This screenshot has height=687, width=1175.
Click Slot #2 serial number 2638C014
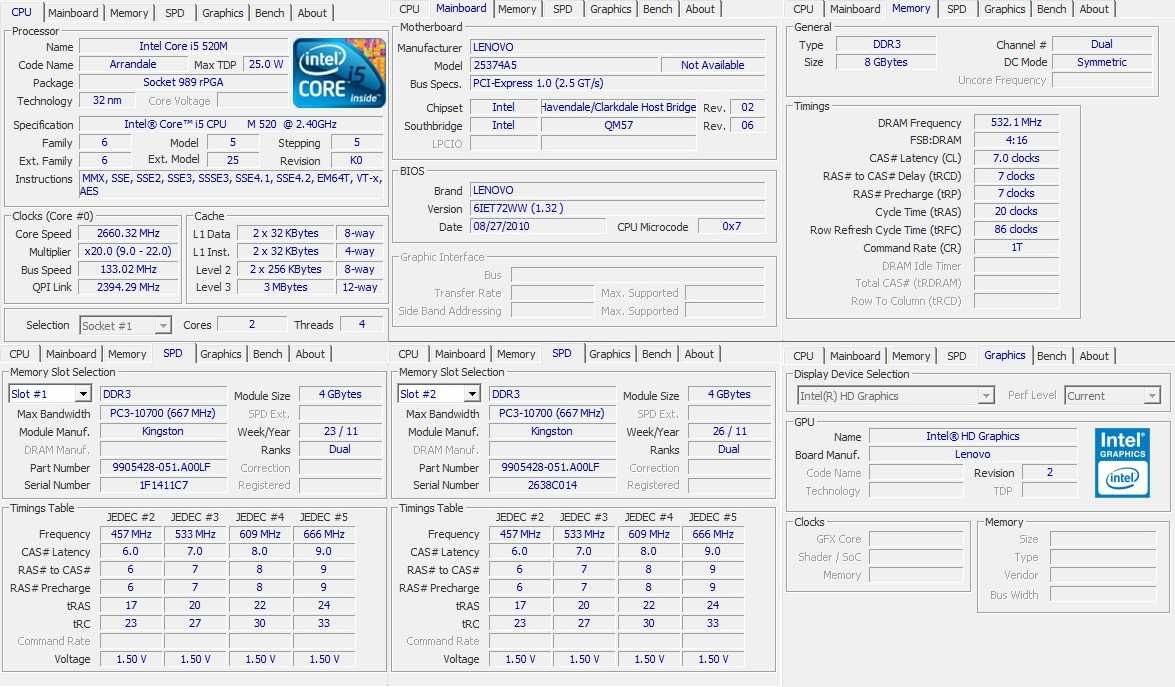tap(552, 485)
